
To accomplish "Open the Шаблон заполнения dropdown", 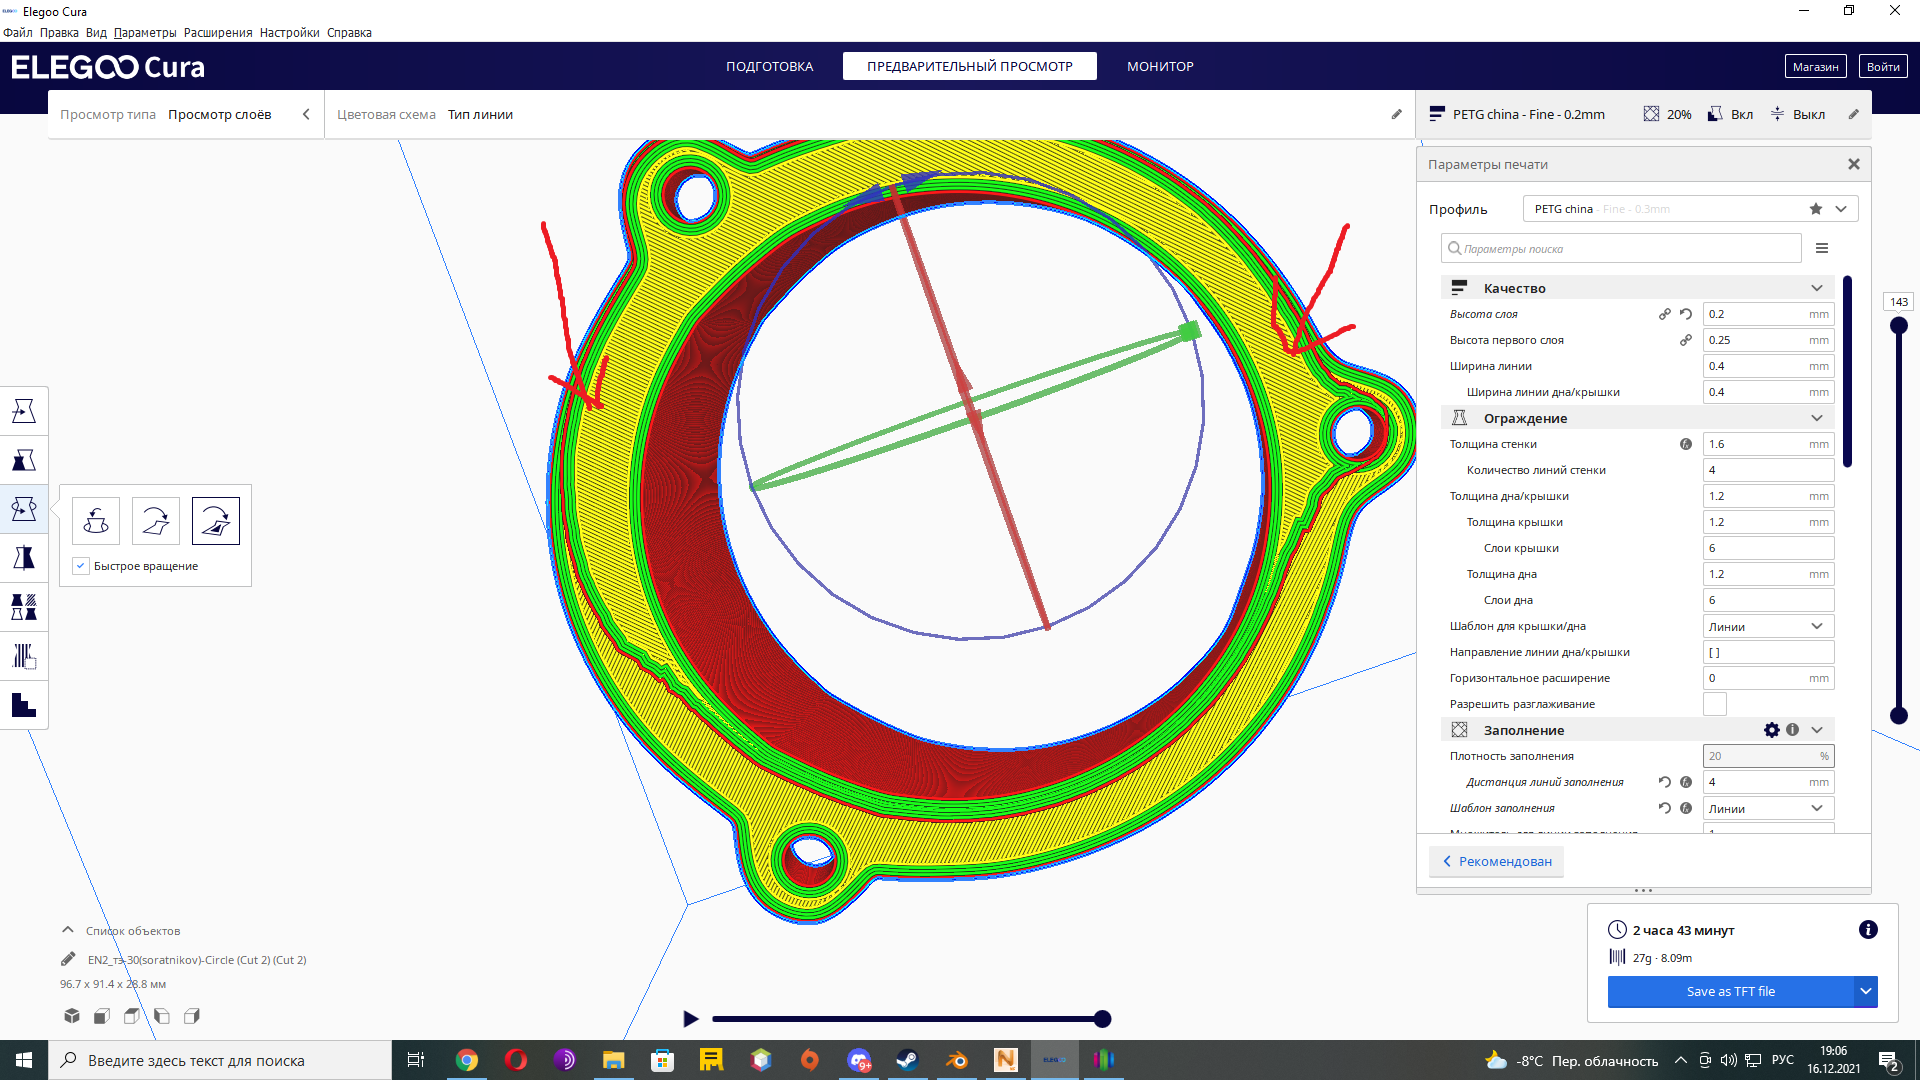I will pyautogui.click(x=1768, y=808).
